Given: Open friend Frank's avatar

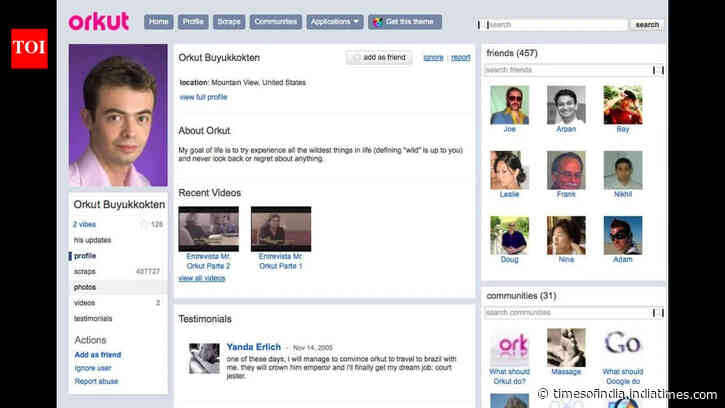Looking at the screenshot, I should click(566, 170).
